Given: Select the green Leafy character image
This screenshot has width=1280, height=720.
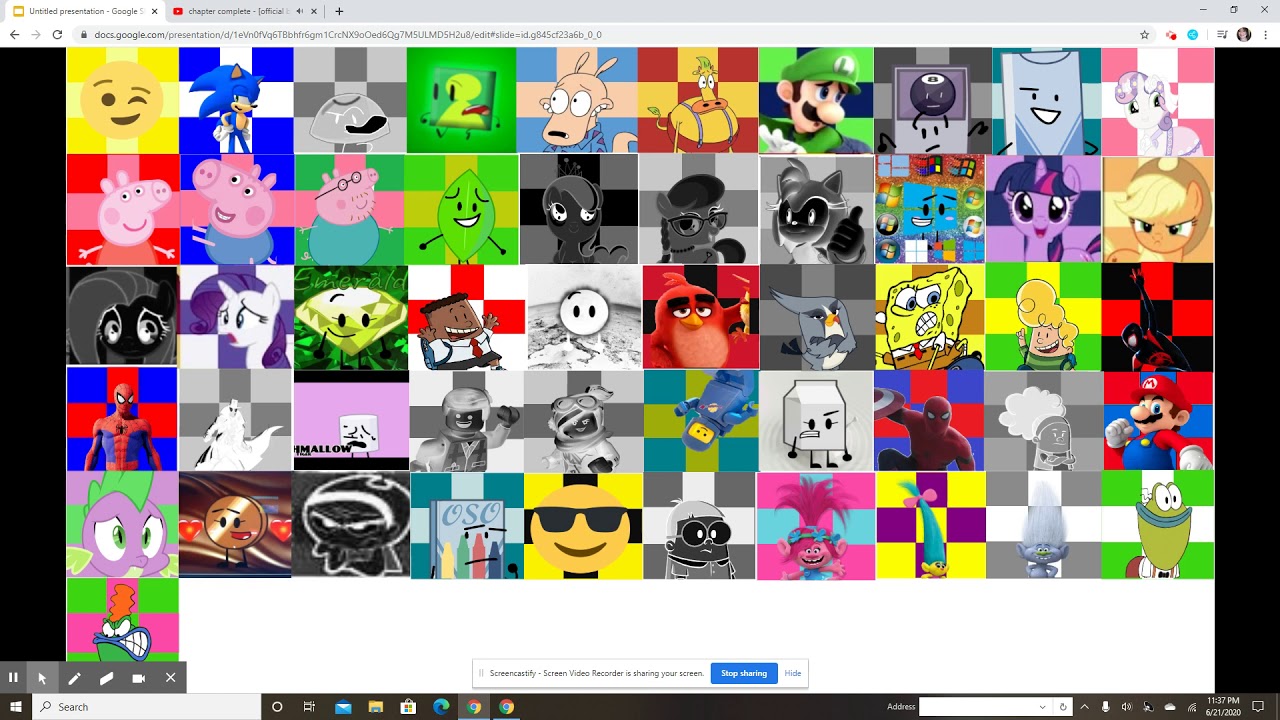Looking at the screenshot, I should pyautogui.click(x=461, y=209).
